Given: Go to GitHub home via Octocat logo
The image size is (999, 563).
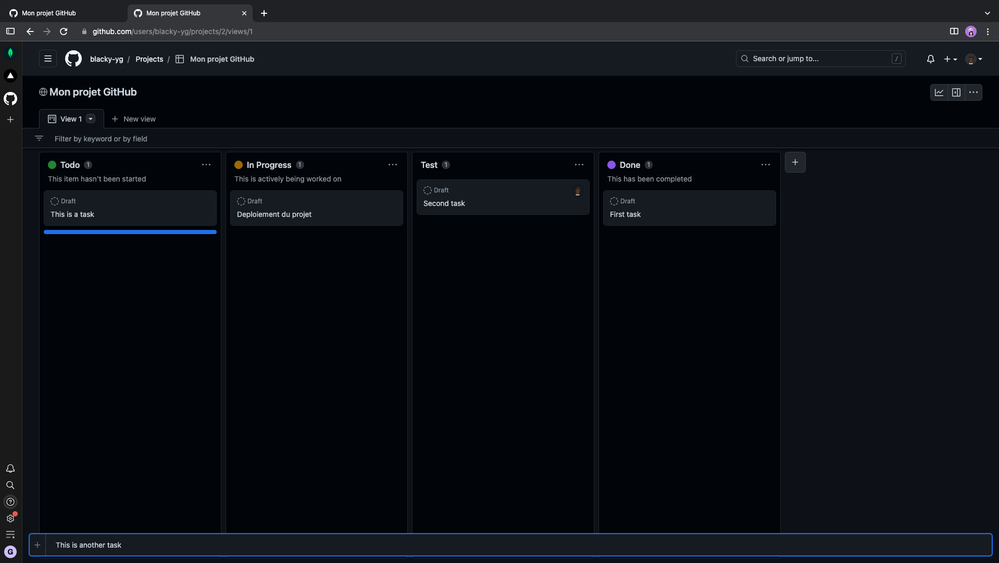Looking at the screenshot, I should 73,59.
